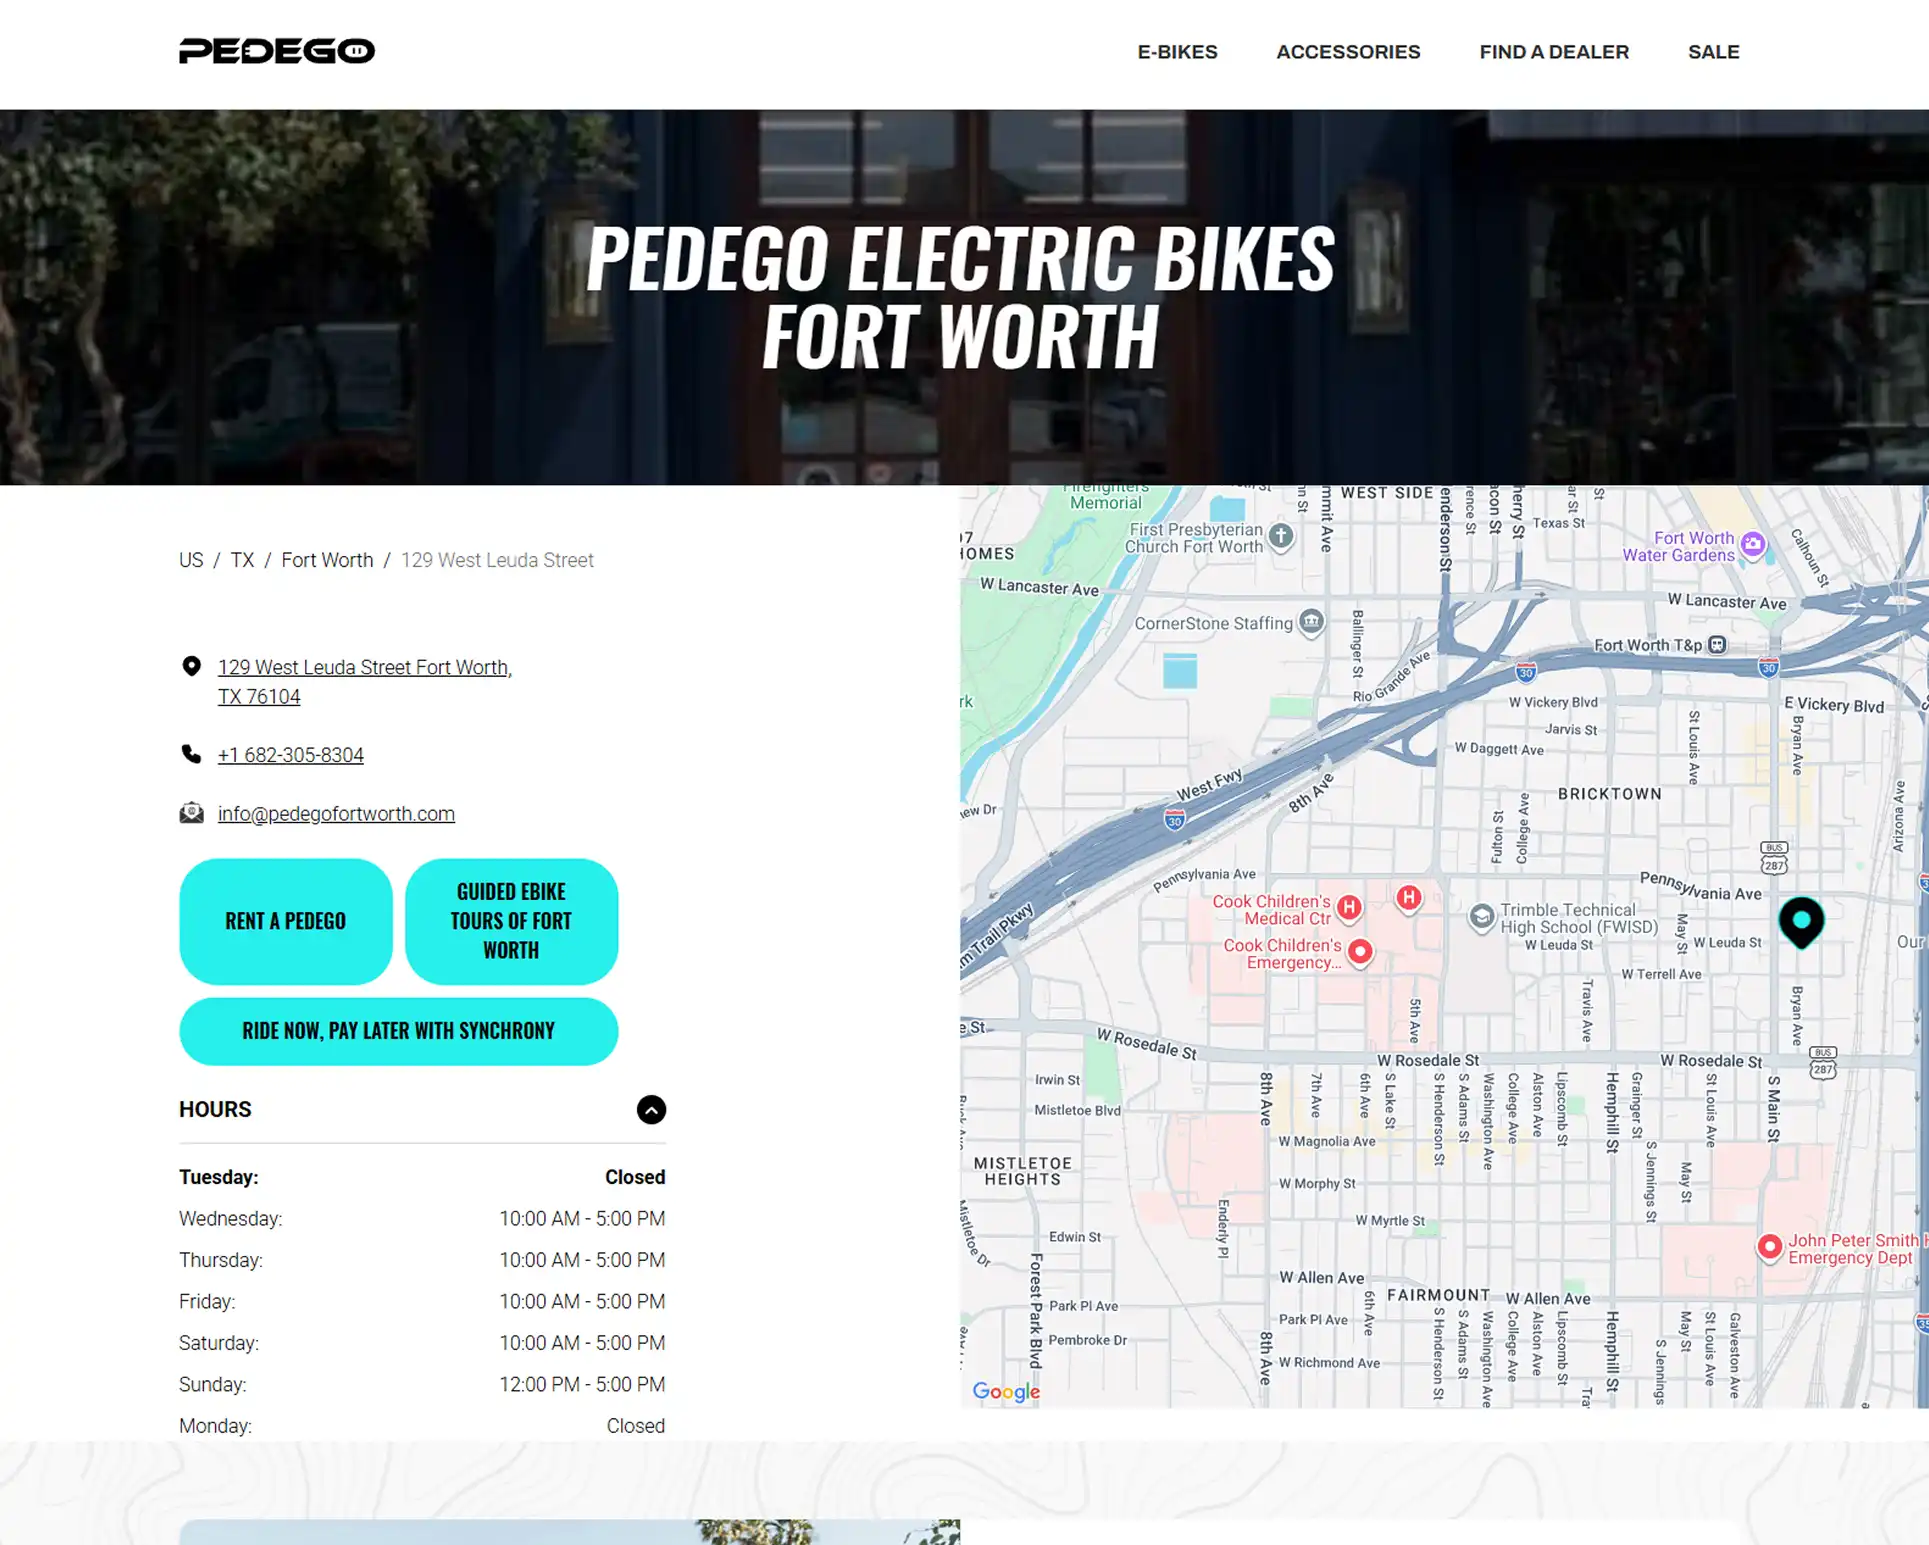Email info@pedegofortworth.com link

(x=336, y=814)
